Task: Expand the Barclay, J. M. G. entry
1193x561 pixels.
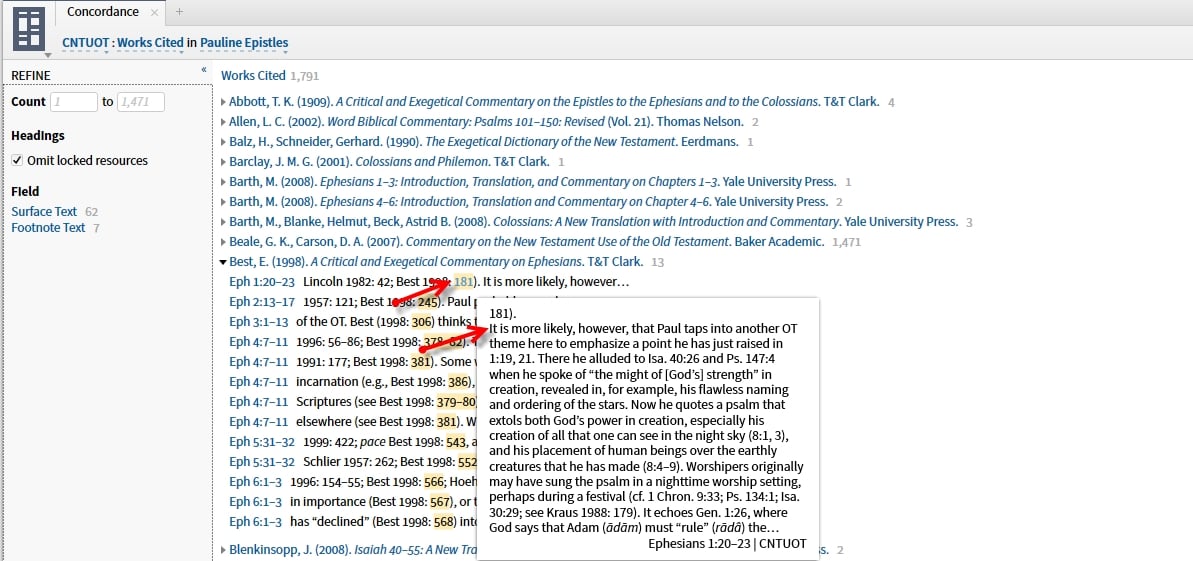Action: coord(223,161)
